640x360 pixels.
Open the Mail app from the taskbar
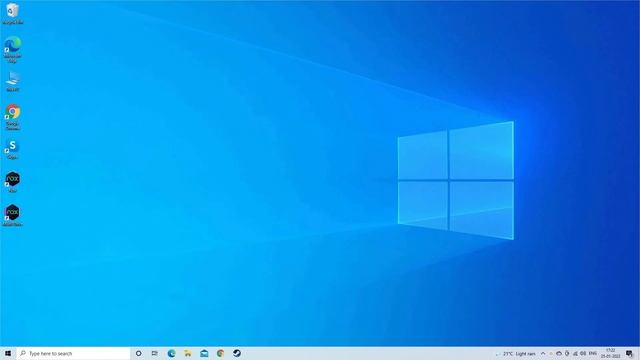204,353
